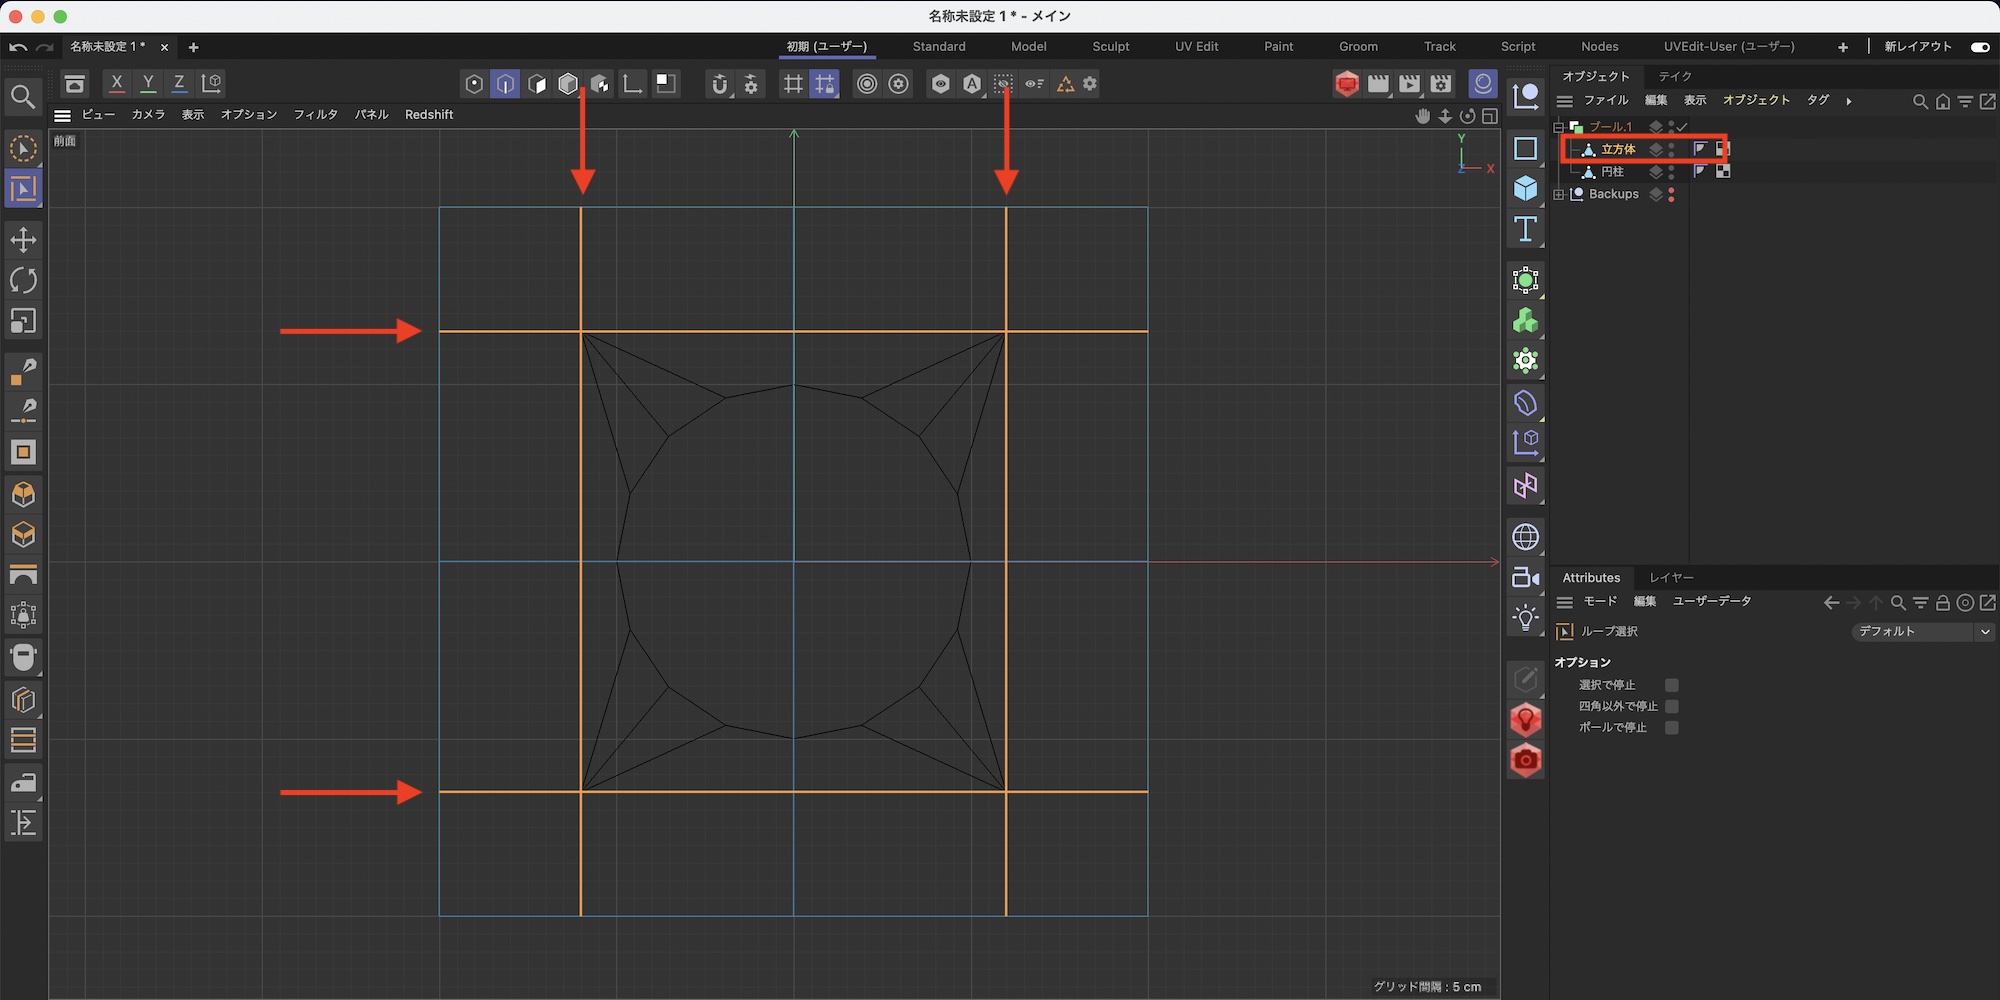Screen dimensions: 2000x1000
Task: Open the フィルタ viewport menu
Action: [x=315, y=115]
